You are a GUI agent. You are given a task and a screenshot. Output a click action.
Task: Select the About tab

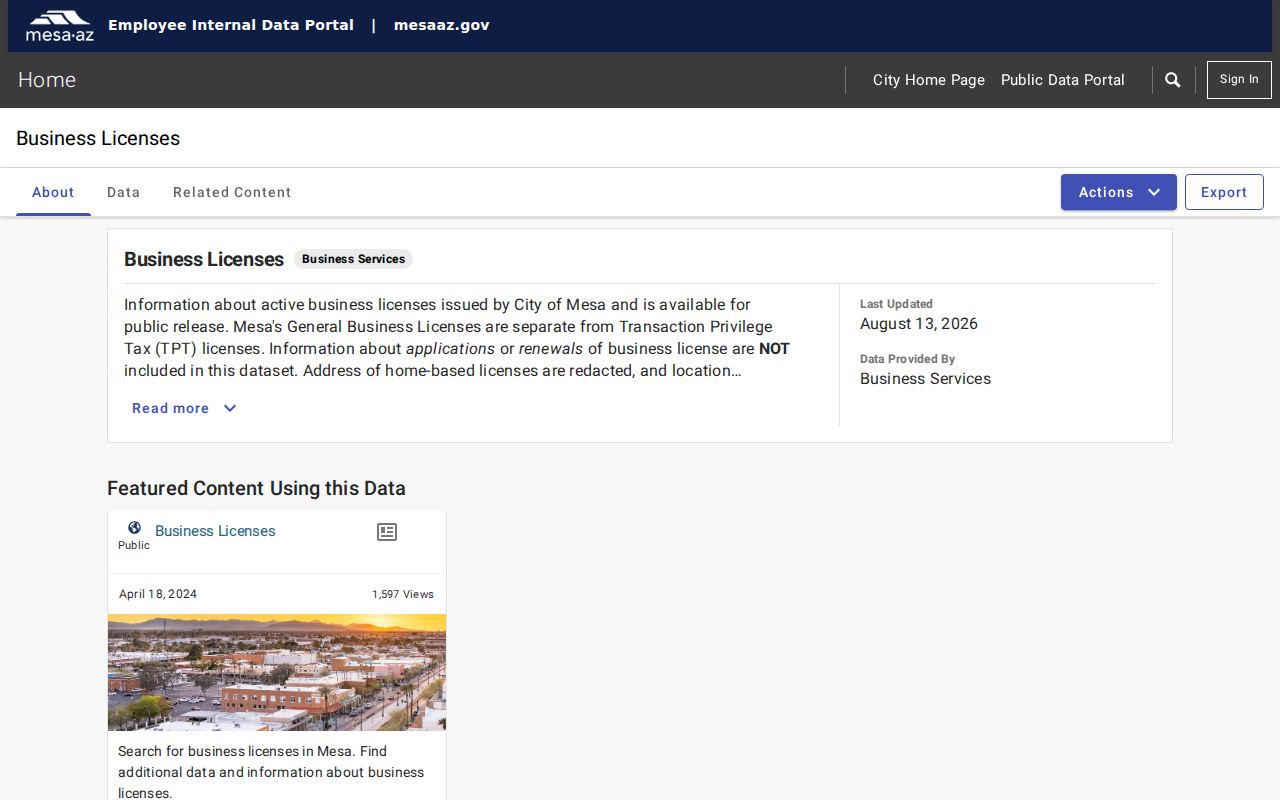click(53, 192)
